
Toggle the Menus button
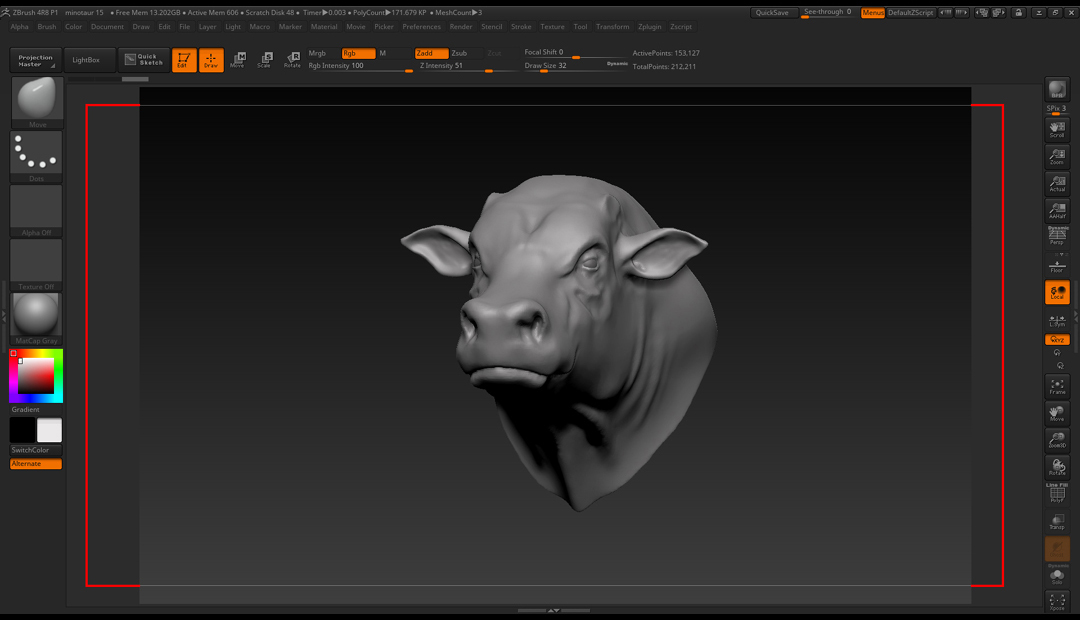point(873,12)
